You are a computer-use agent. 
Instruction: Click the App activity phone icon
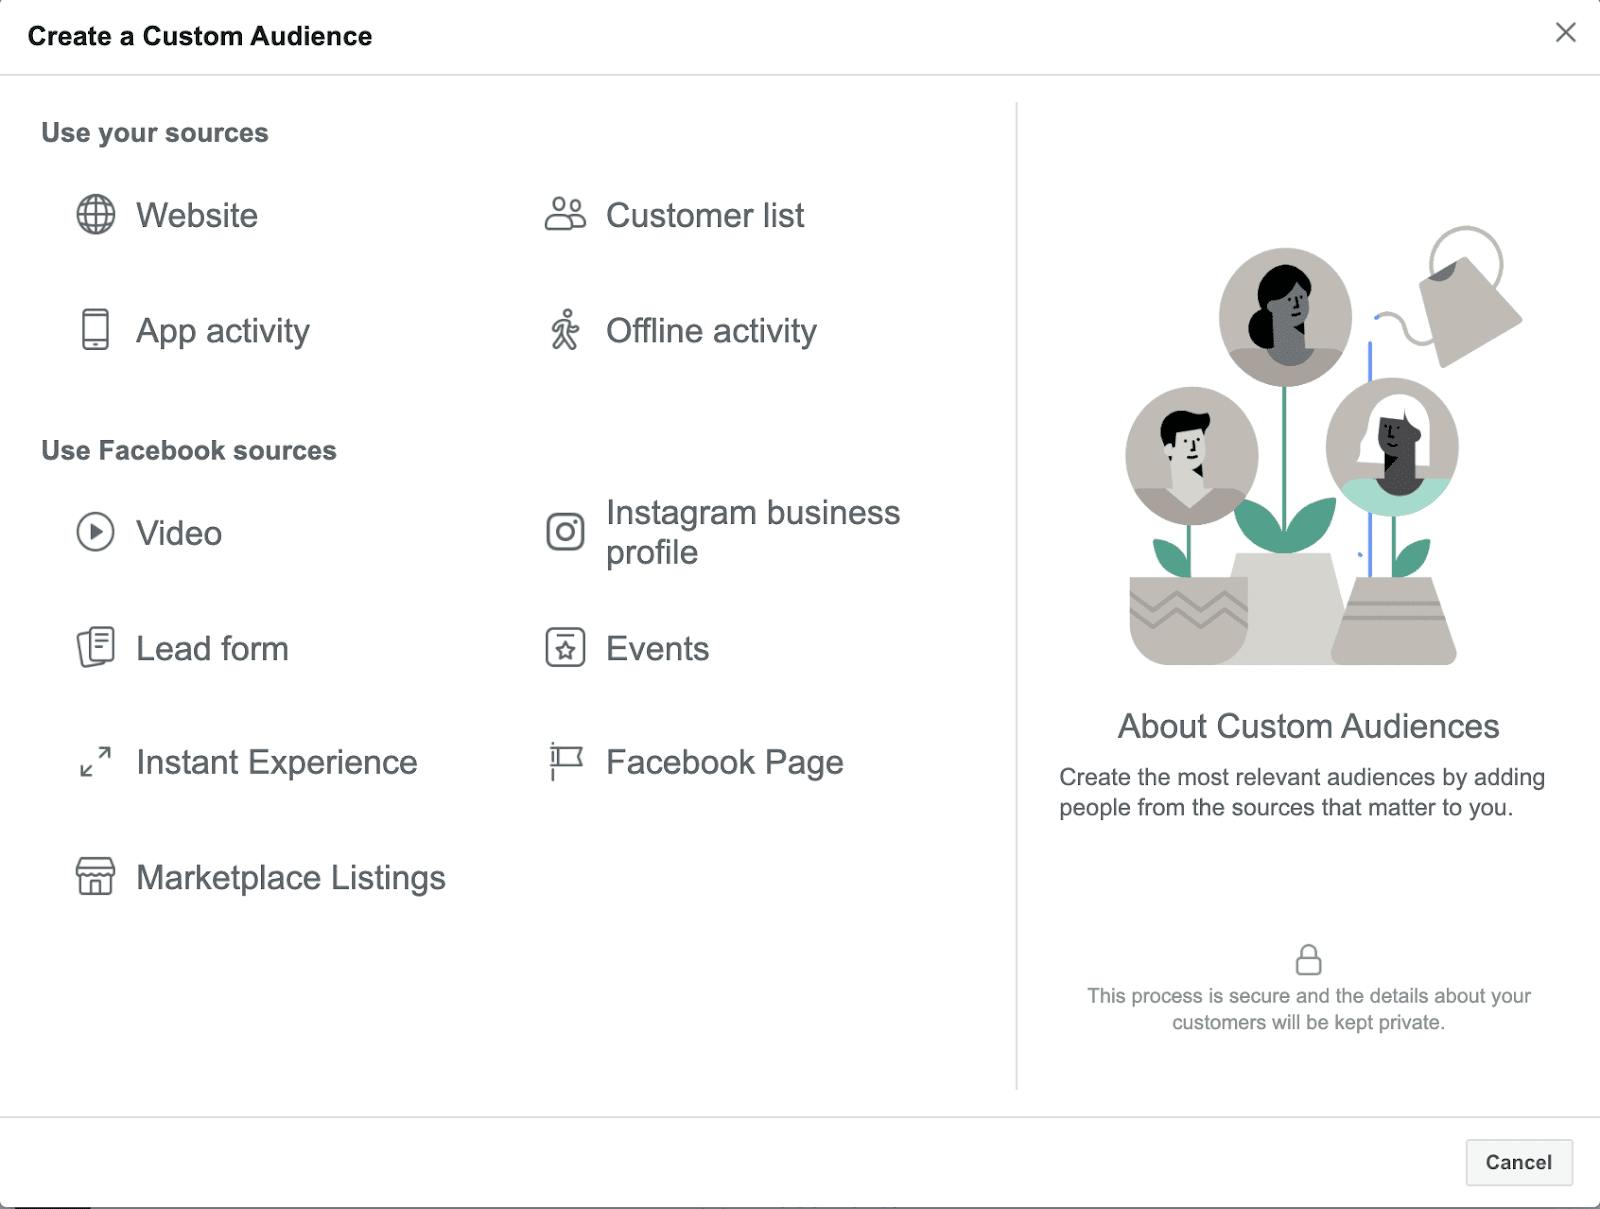[x=95, y=330]
